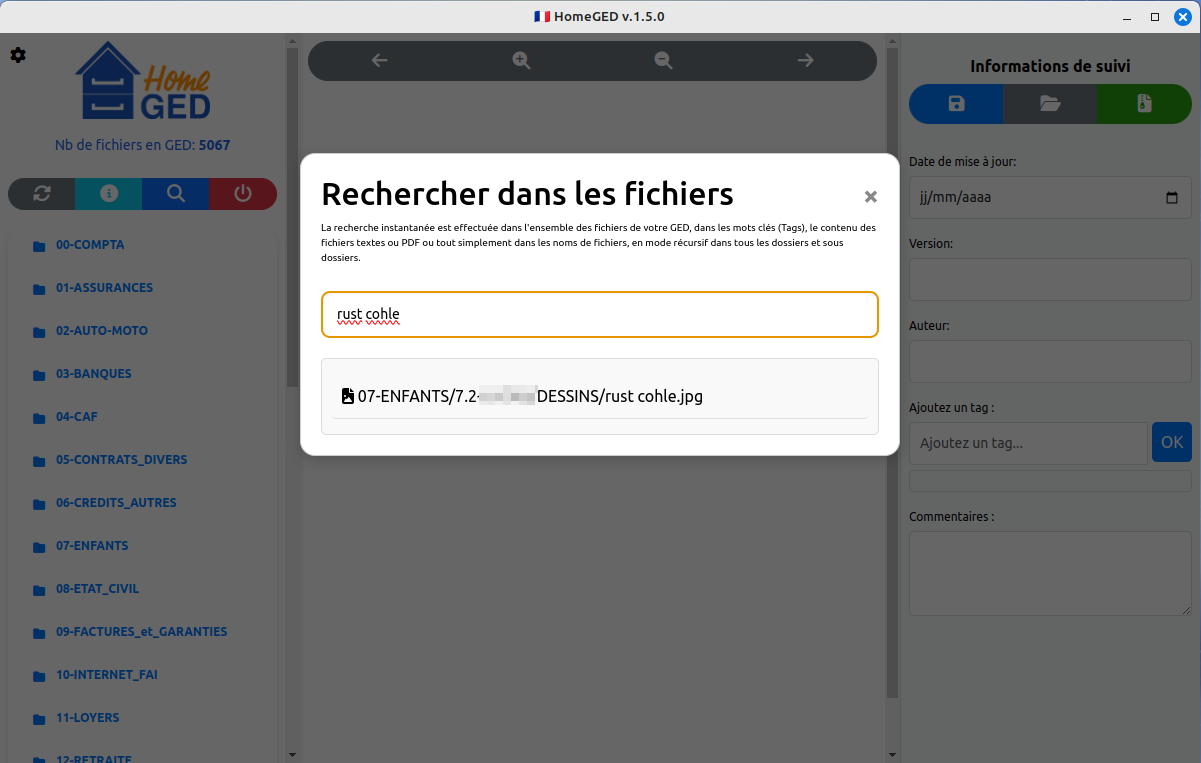Go to previous page with left arrow
This screenshot has width=1201, height=763.
click(380, 61)
